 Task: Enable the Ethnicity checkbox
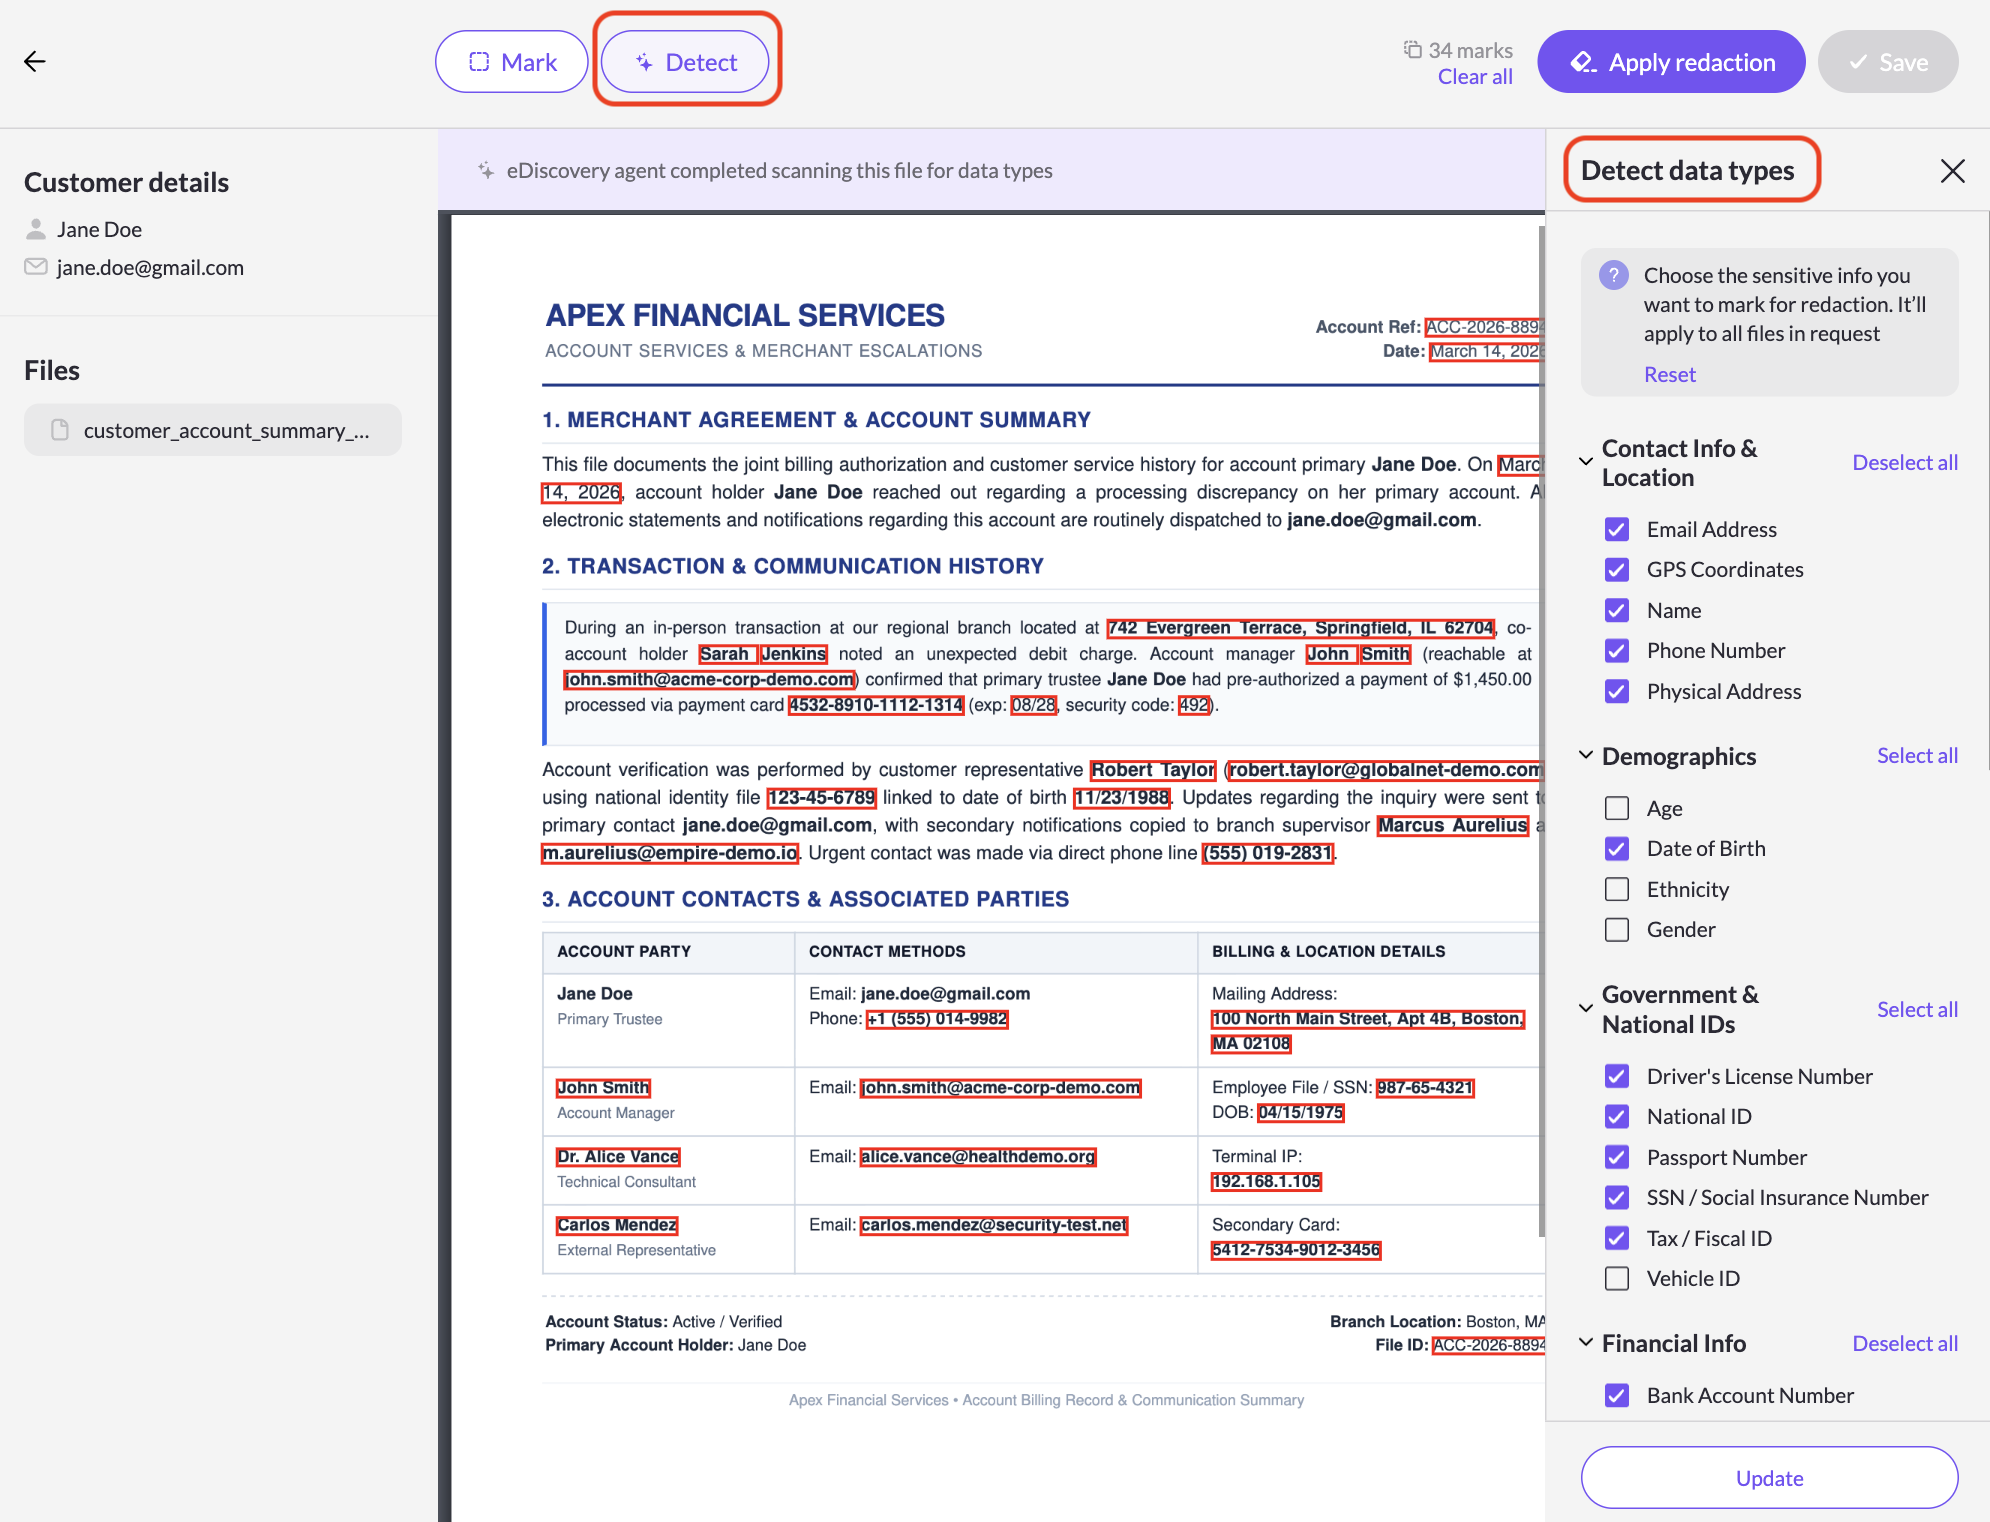[1616, 889]
